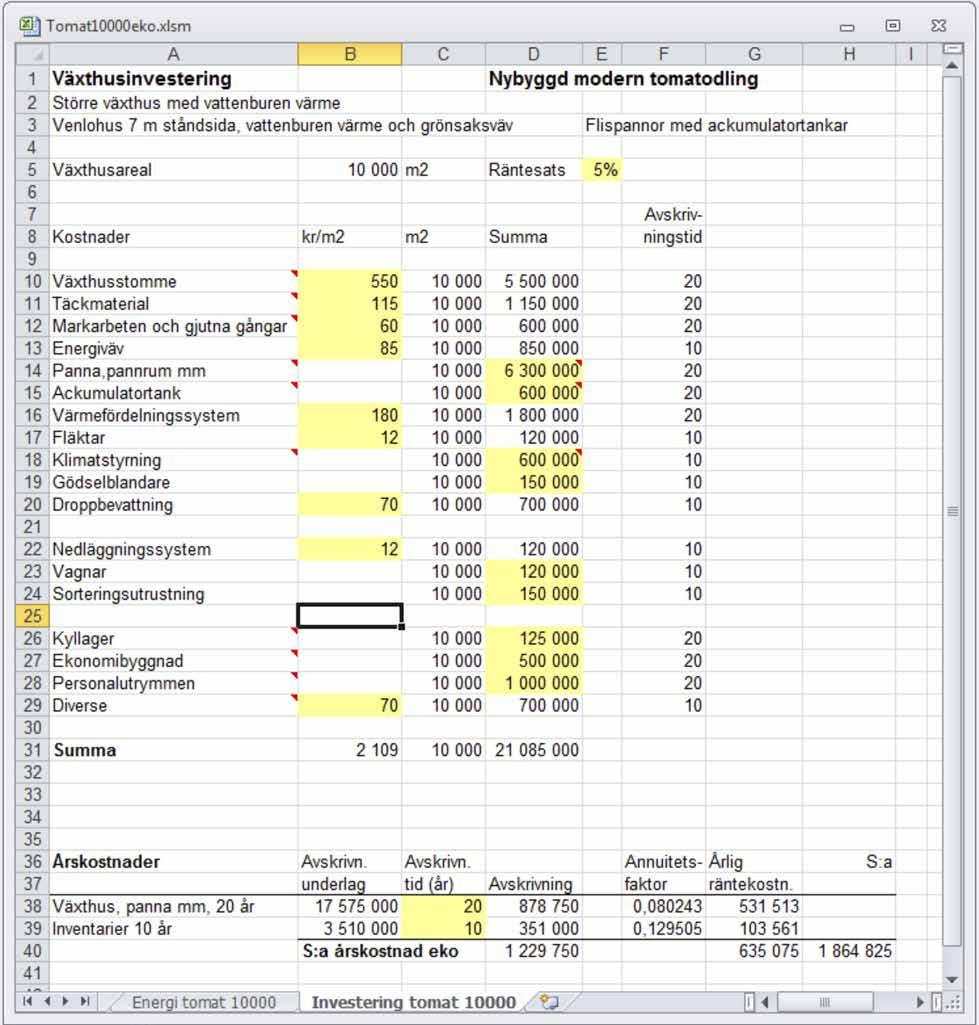979x1025 pixels.
Task: Click the Växthusareal label cell
Action: point(173,170)
